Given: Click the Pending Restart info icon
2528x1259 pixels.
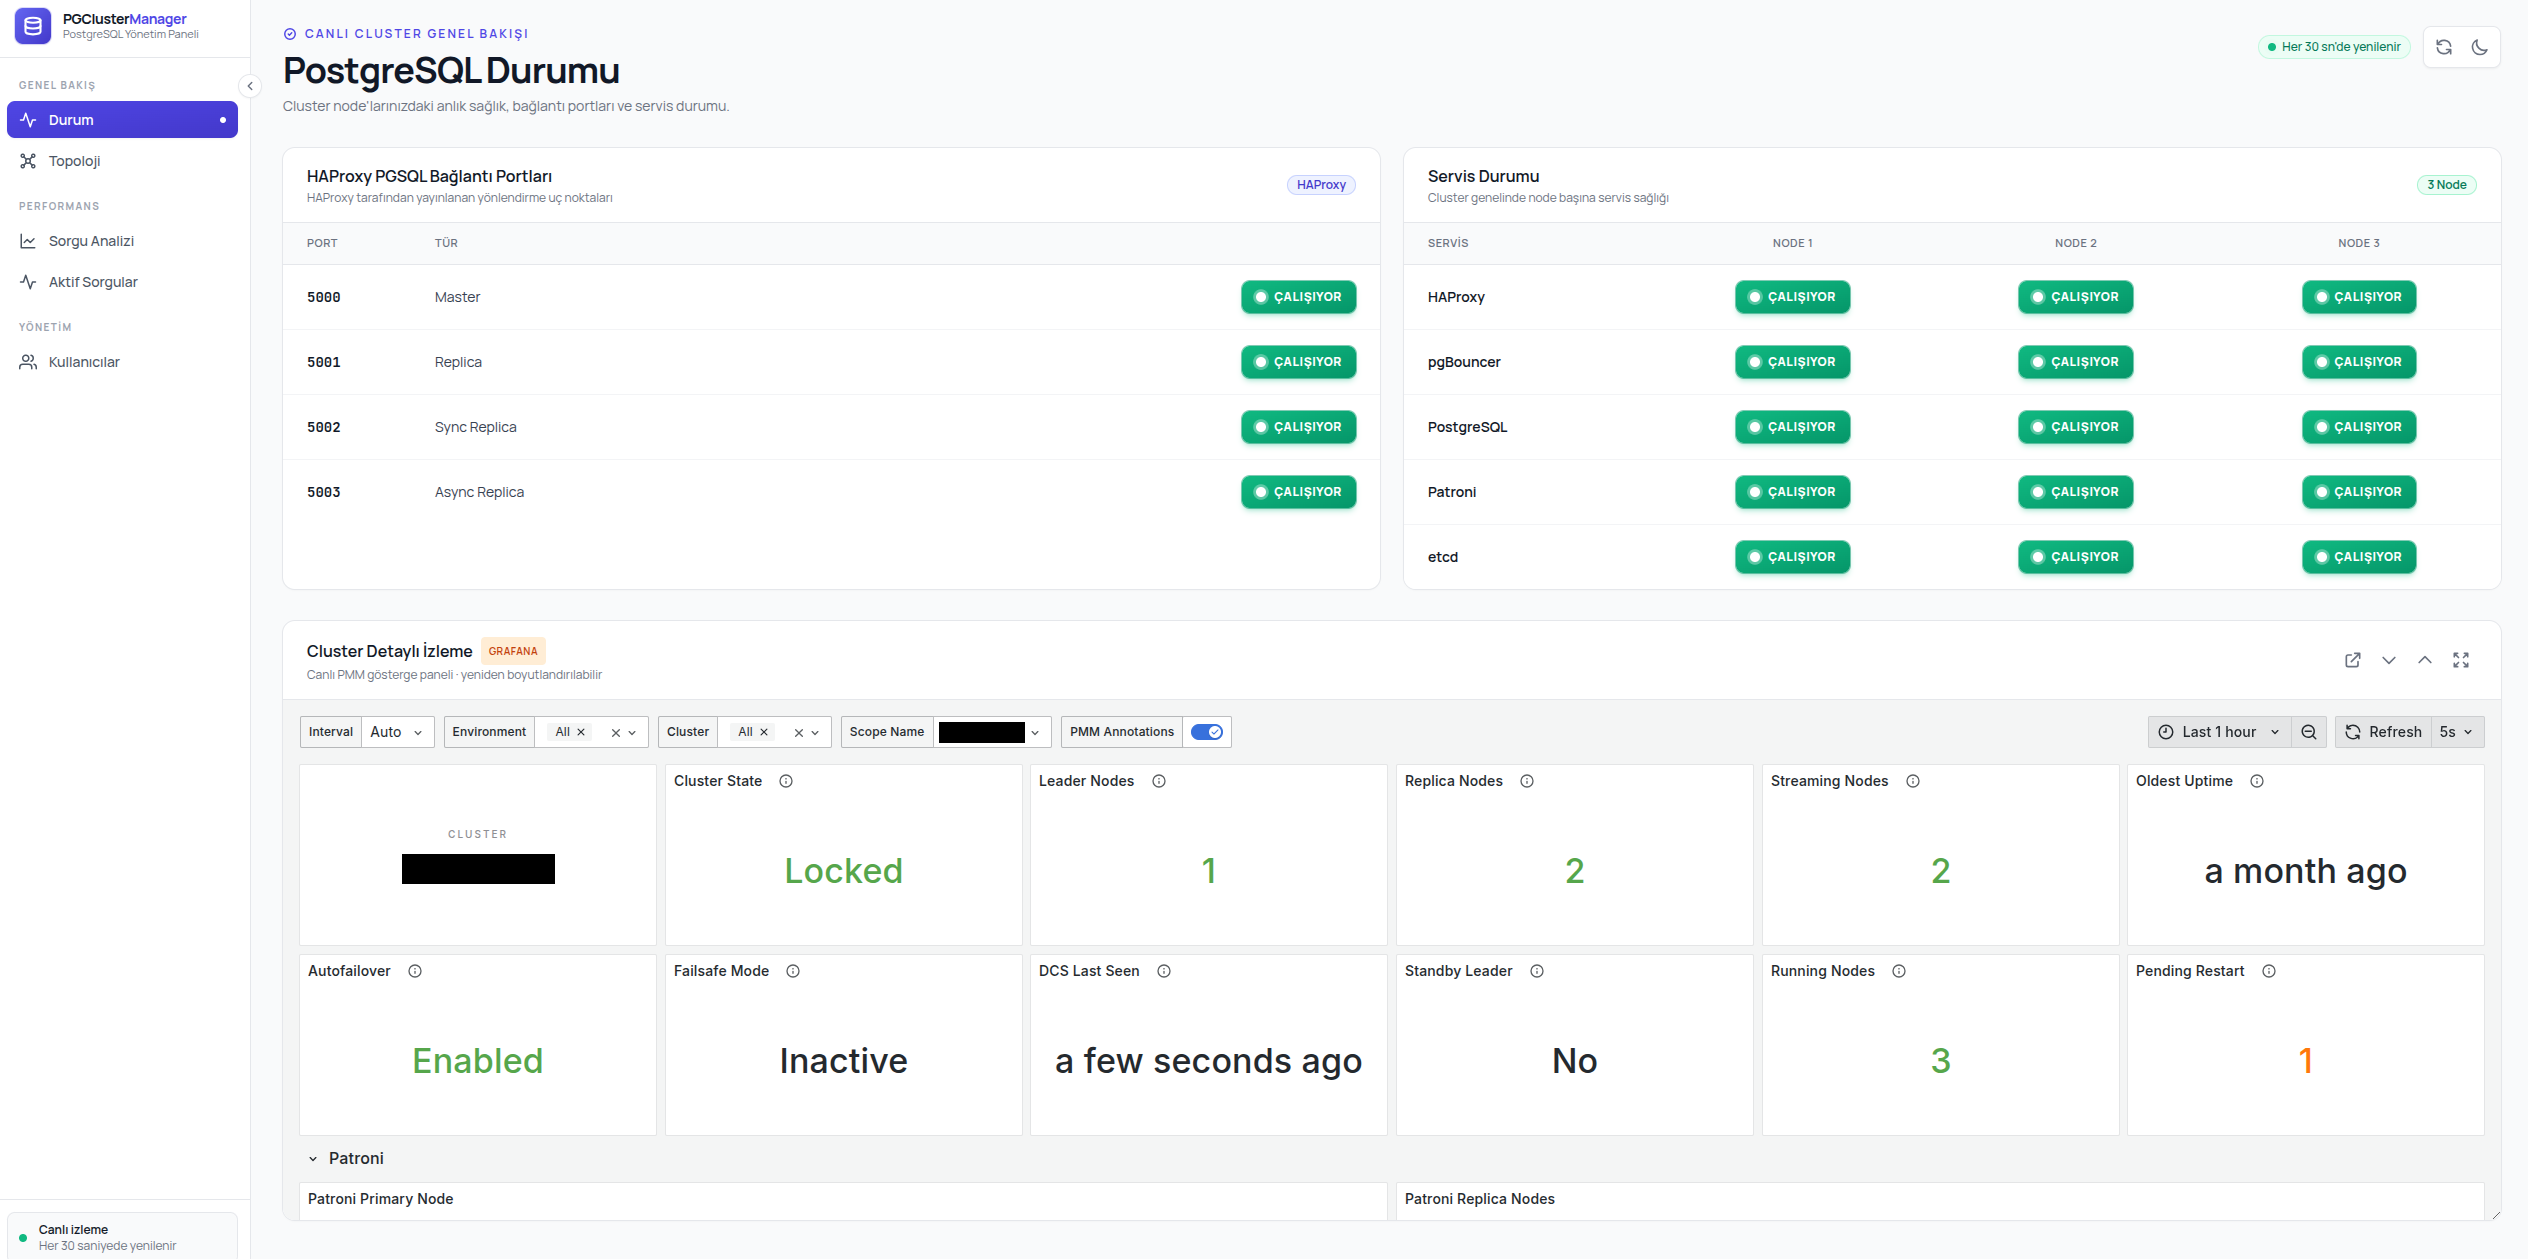Looking at the screenshot, I should point(2269,971).
